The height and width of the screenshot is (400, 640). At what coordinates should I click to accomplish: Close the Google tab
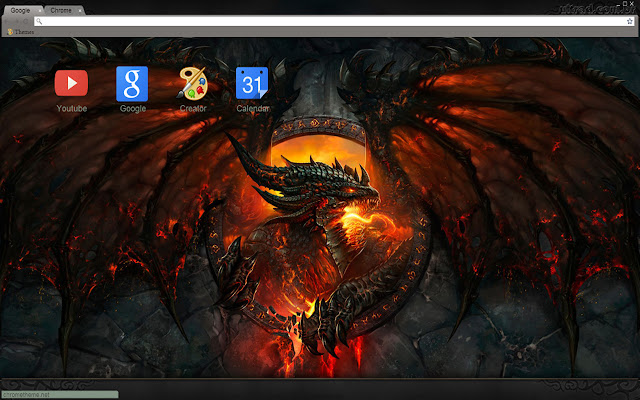(x=40, y=11)
